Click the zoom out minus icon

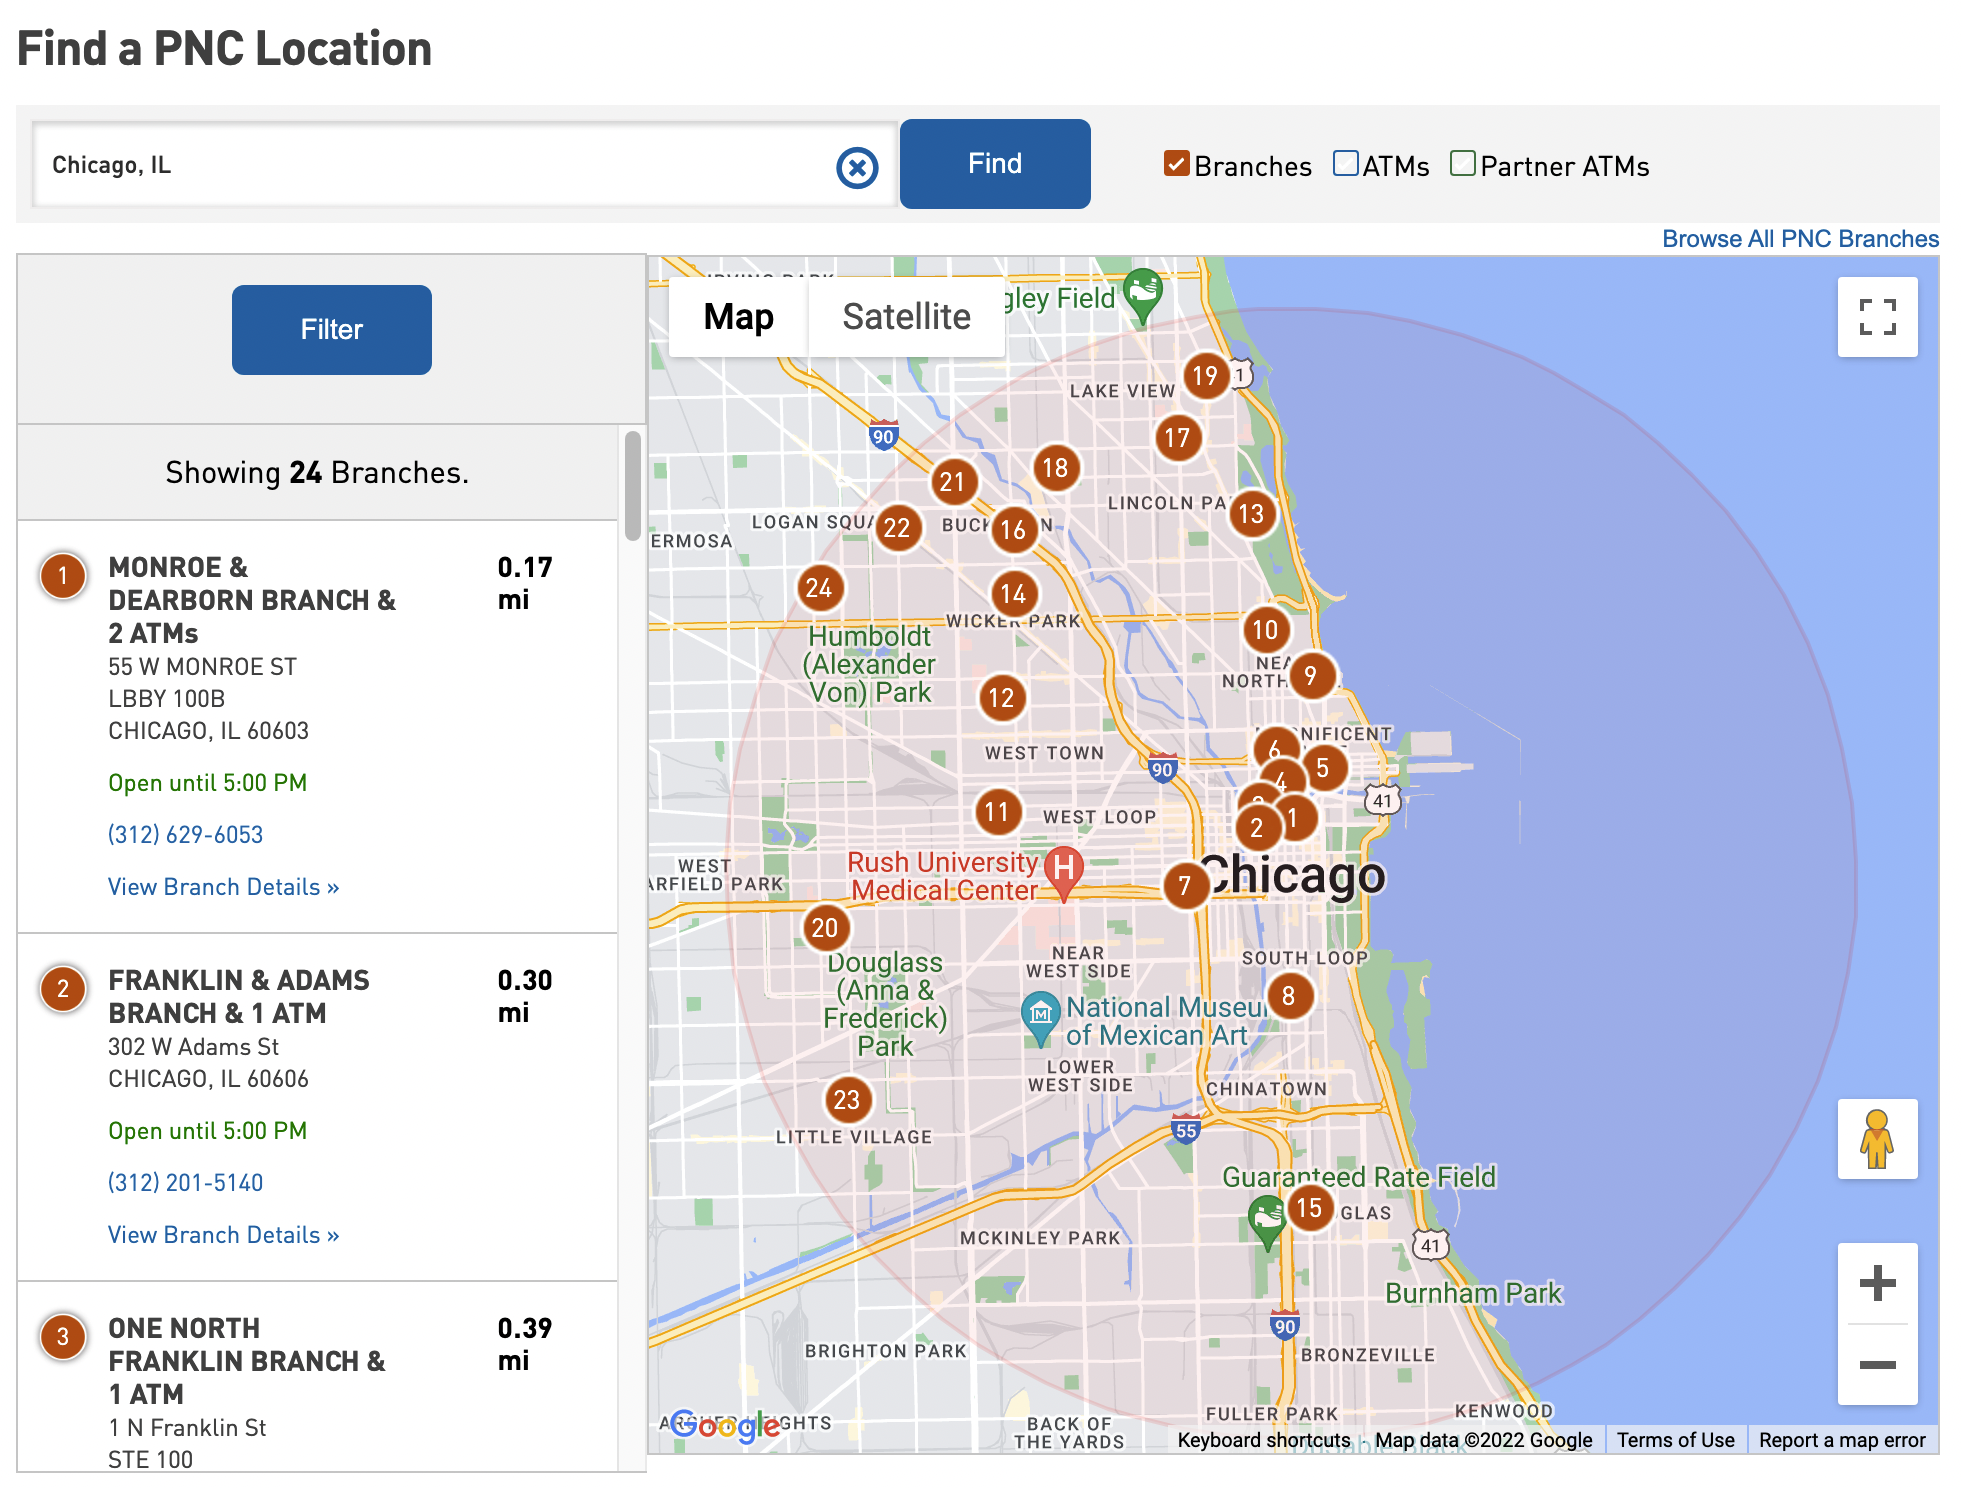click(1878, 1365)
